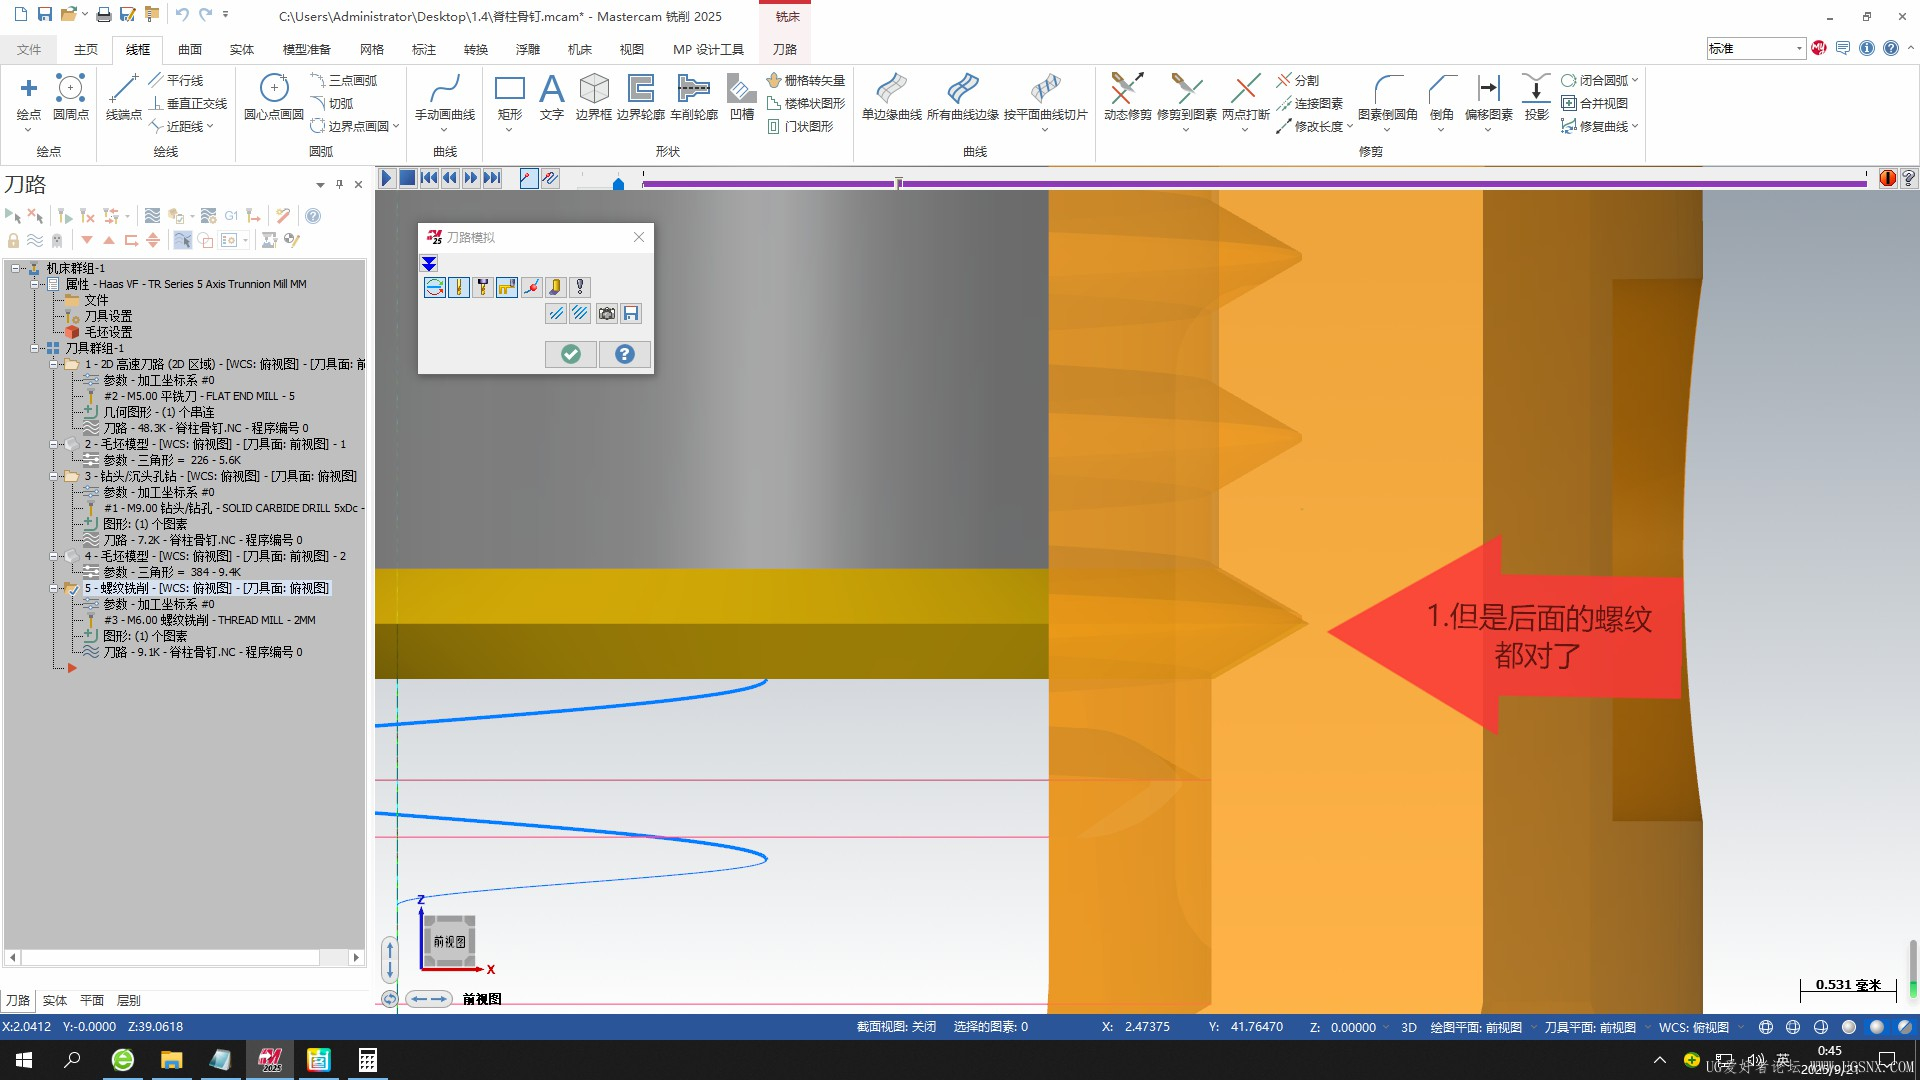Confirm the 刀路模拟 dialog with green check
Viewport: 1920px width, 1080px height.
click(571, 354)
